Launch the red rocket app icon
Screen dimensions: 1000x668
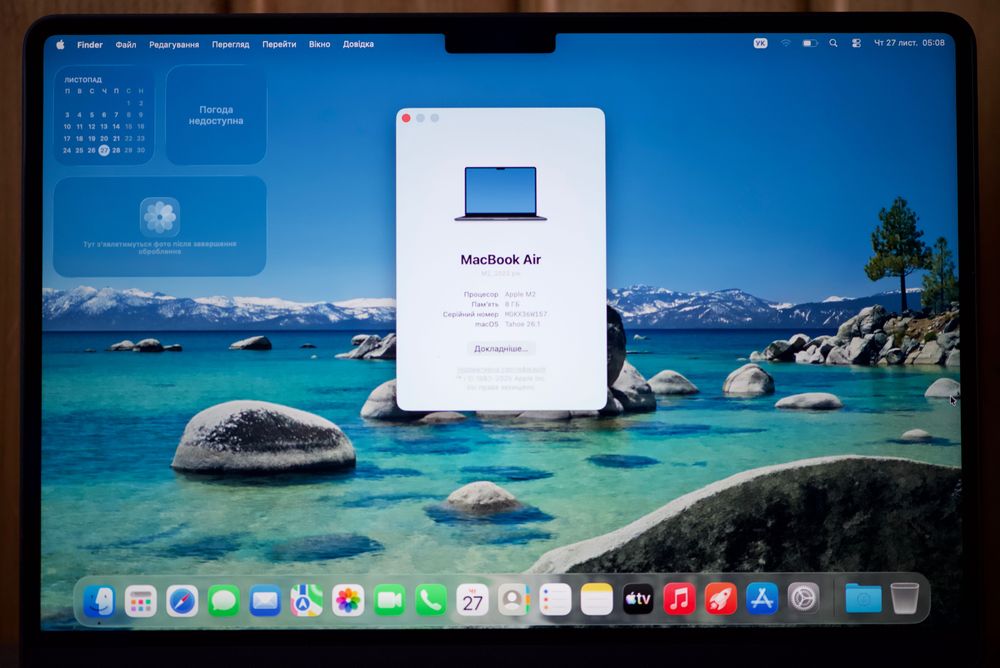[x=721, y=599]
